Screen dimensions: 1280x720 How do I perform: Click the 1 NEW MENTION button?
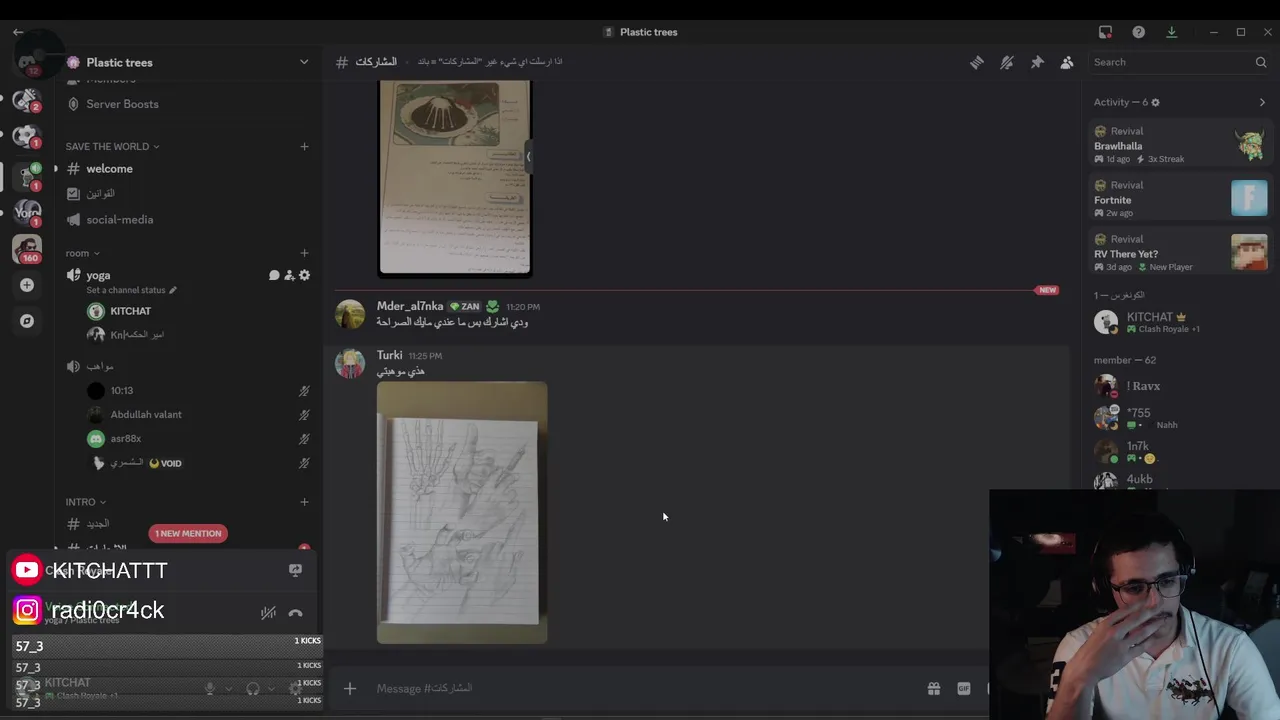[188, 533]
